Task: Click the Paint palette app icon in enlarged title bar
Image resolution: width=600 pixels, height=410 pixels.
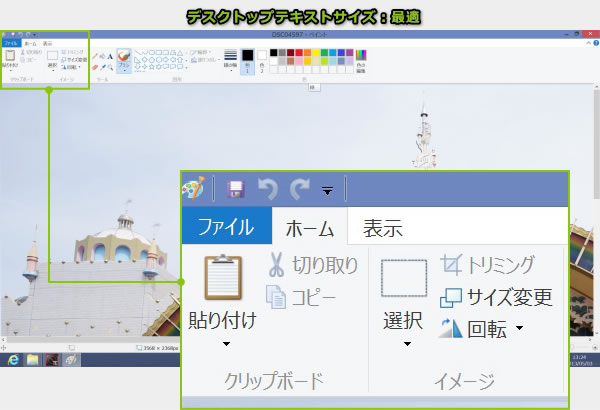Action: 194,188
